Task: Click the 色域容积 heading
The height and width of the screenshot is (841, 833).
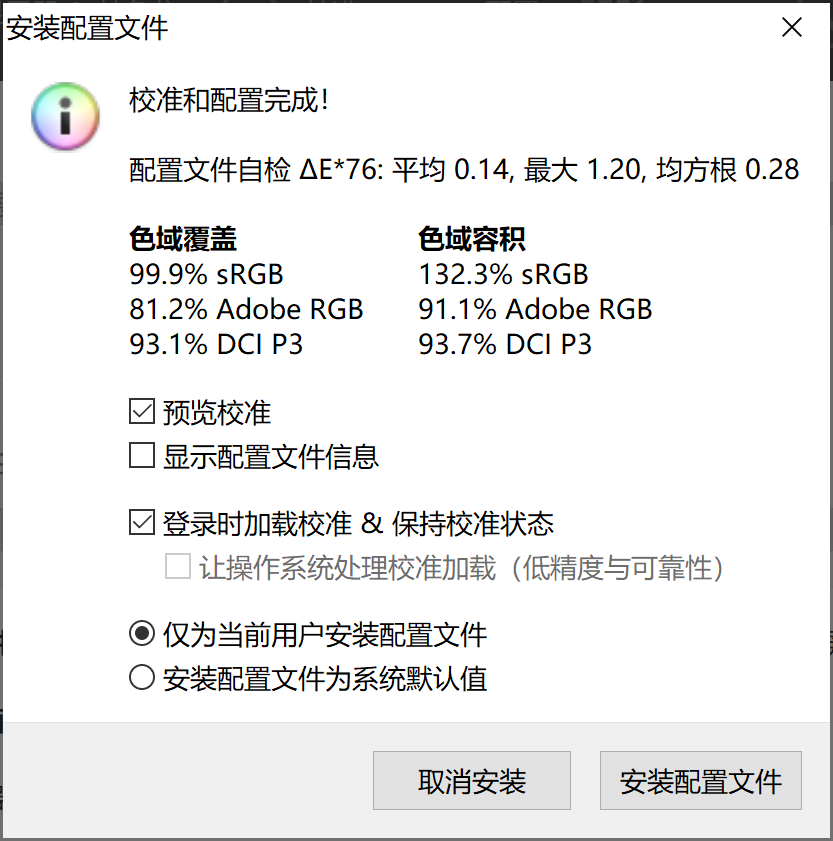Action: click(472, 239)
